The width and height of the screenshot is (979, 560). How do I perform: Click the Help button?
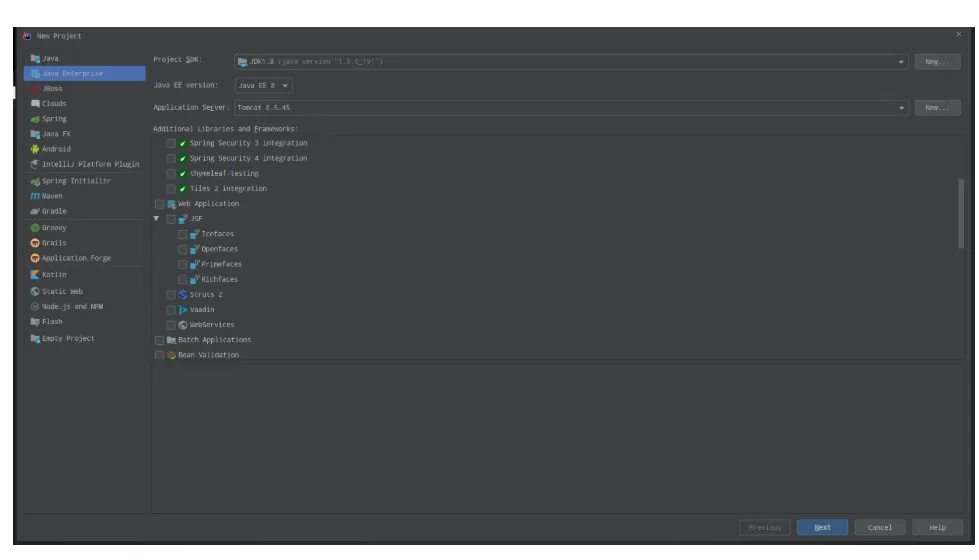coord(937,528)
